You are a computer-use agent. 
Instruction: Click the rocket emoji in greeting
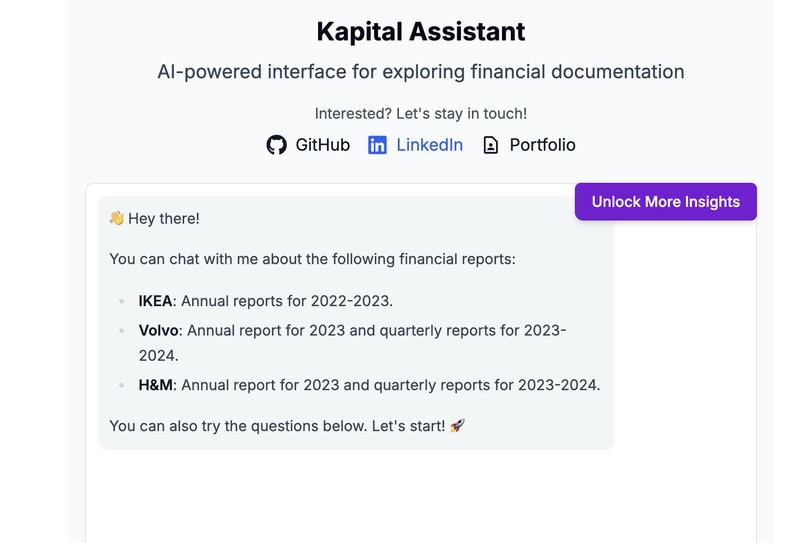pyautogui.click(x=457, y=425)
